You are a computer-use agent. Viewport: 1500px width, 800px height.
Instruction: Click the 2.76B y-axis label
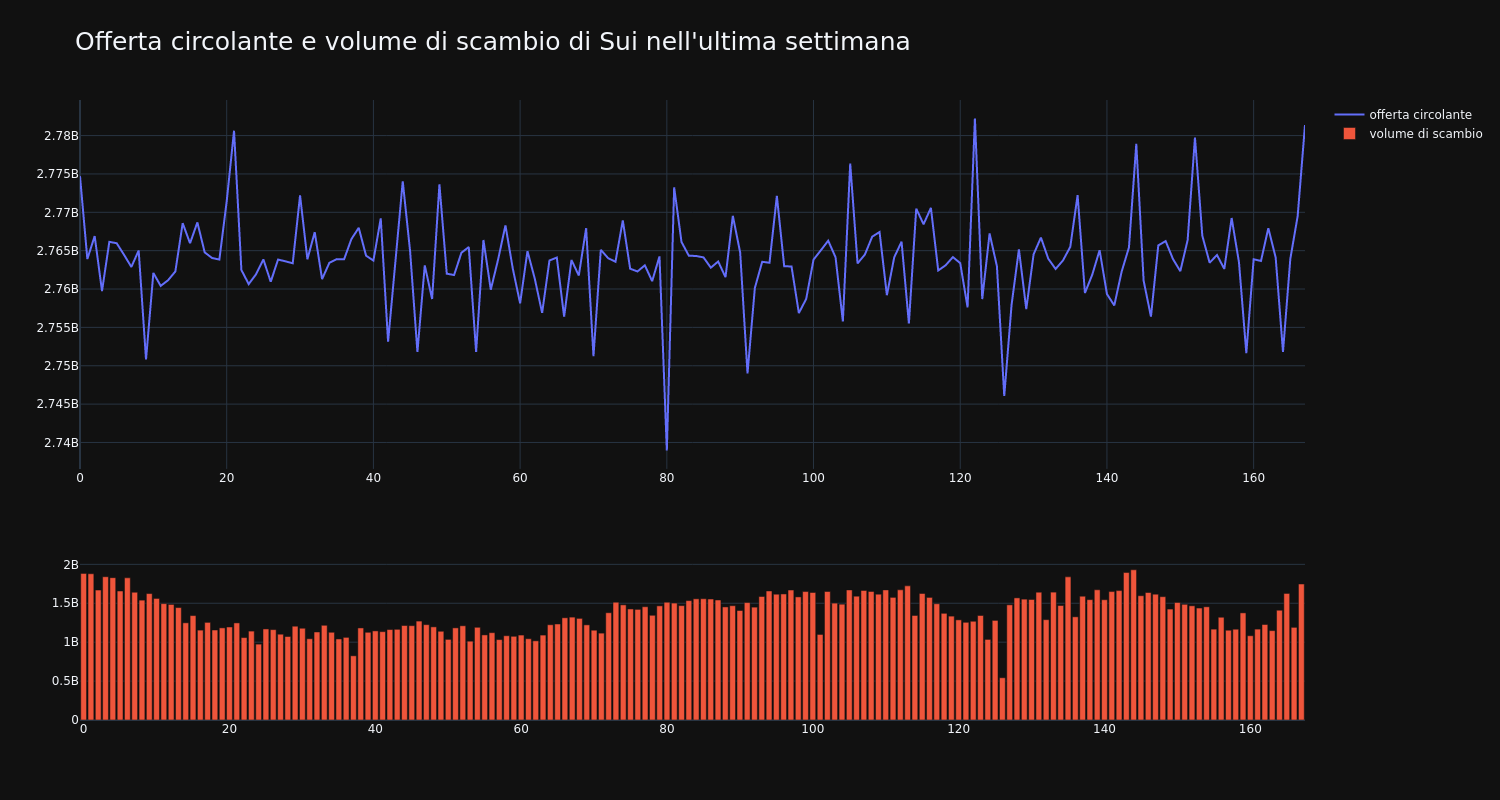coord(60,289)
